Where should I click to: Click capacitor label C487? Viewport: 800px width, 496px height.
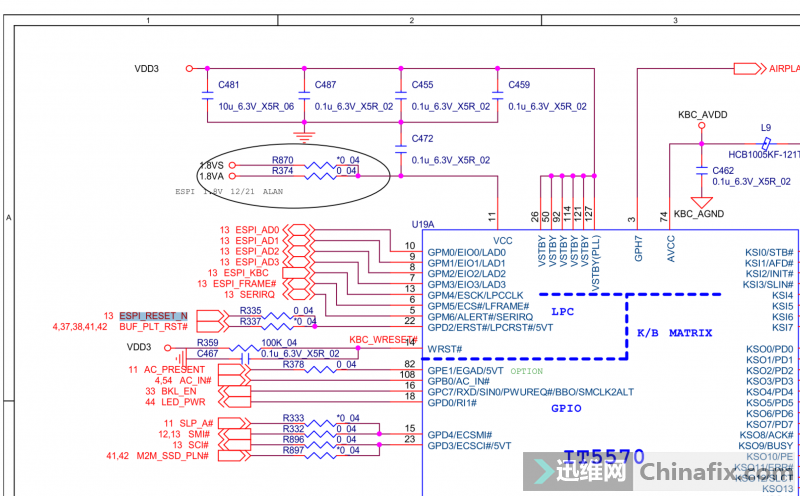326,85
